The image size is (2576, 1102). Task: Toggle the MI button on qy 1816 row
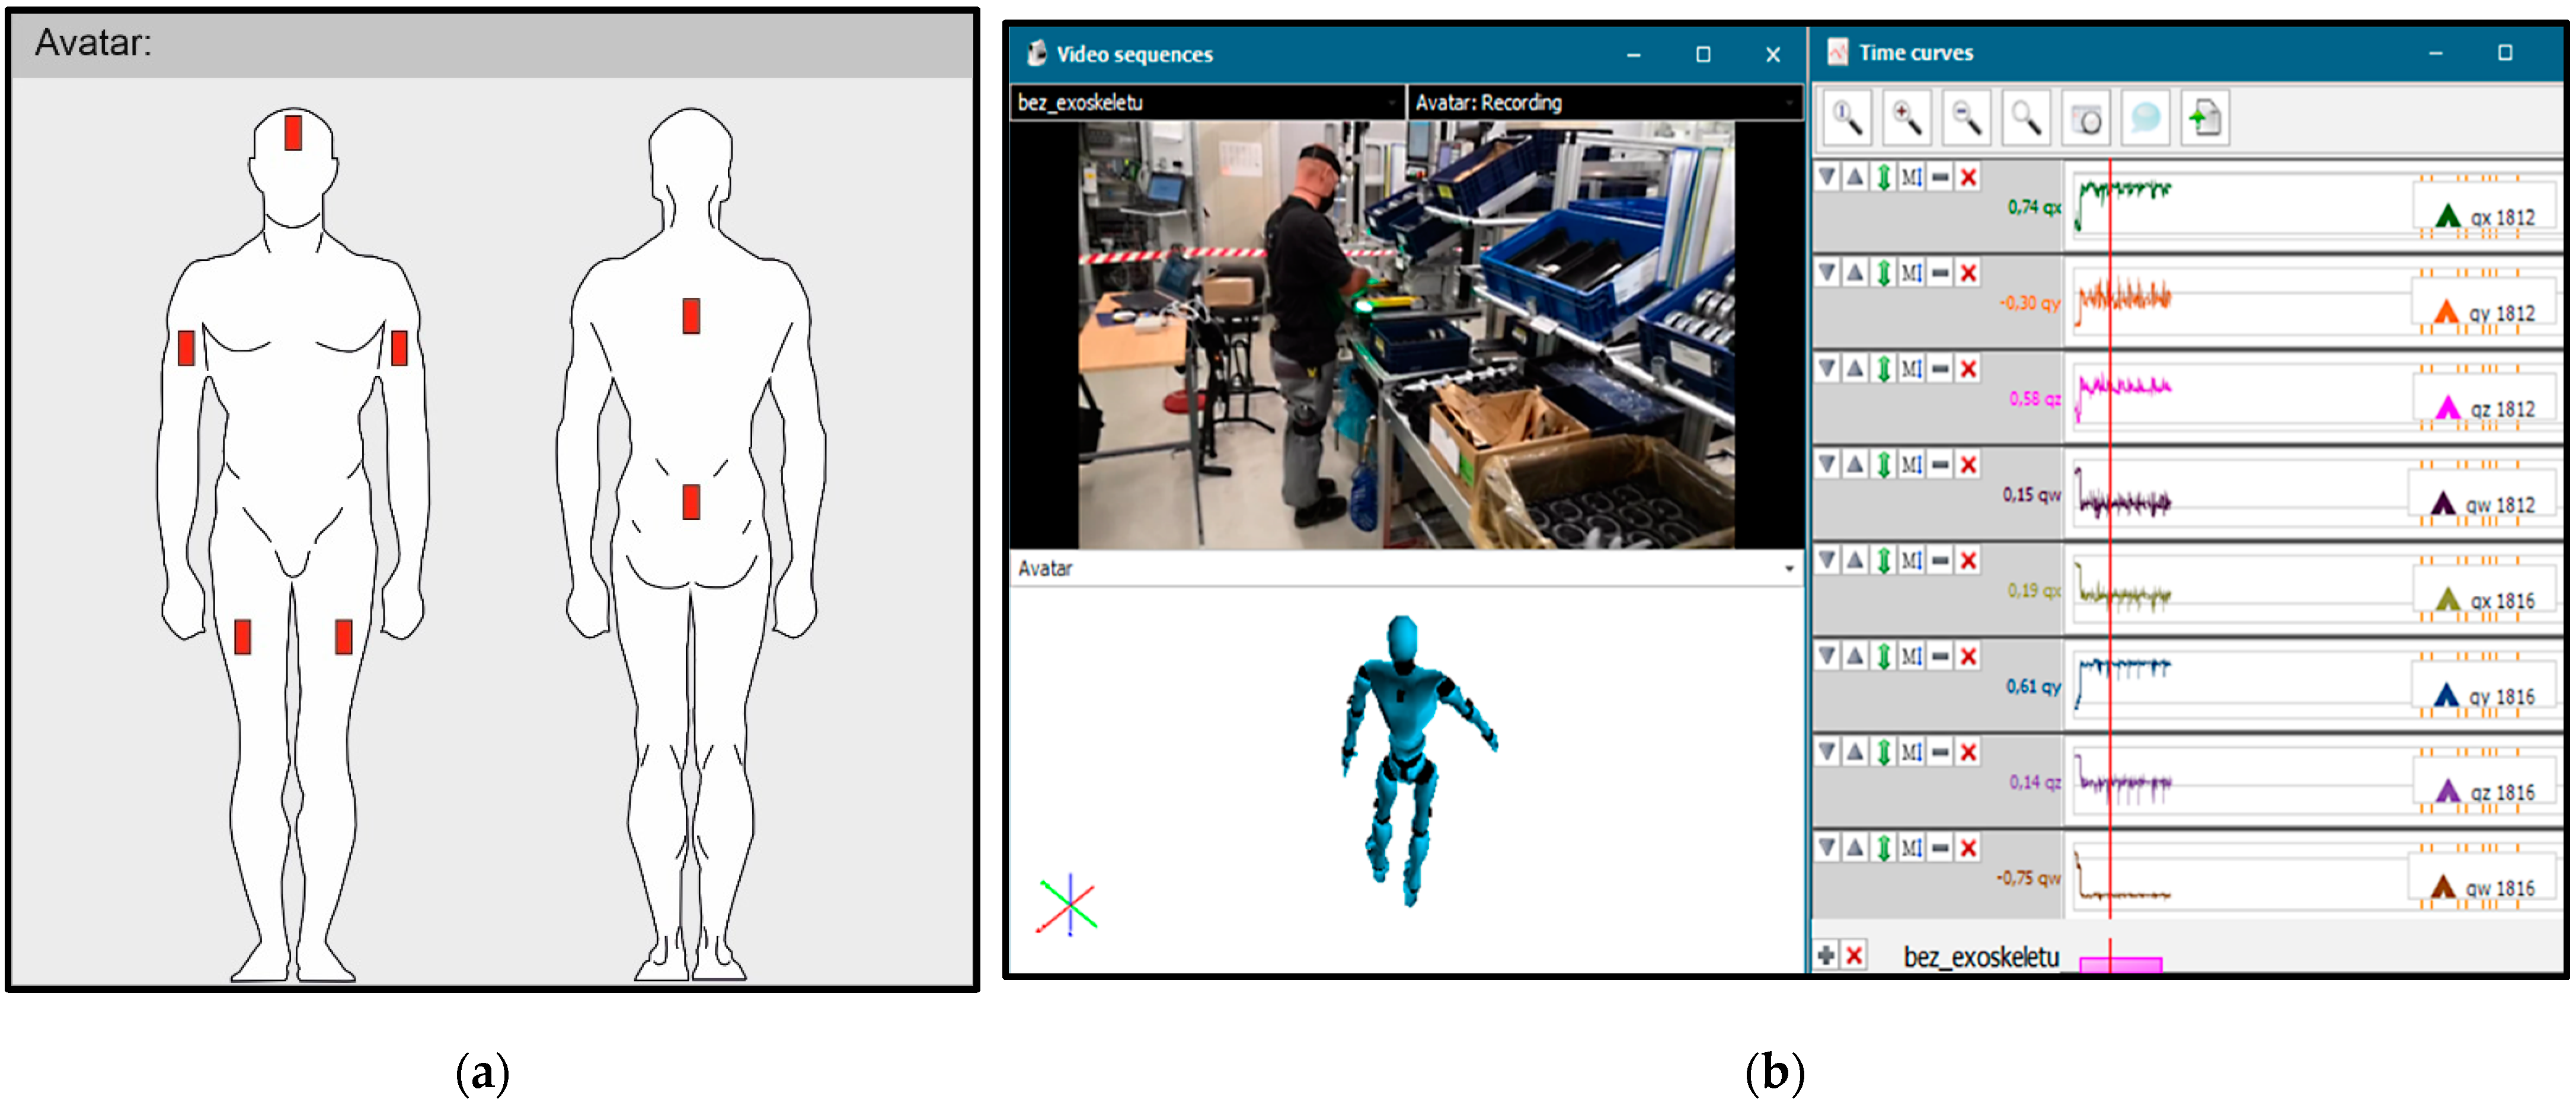point(1911,656)
